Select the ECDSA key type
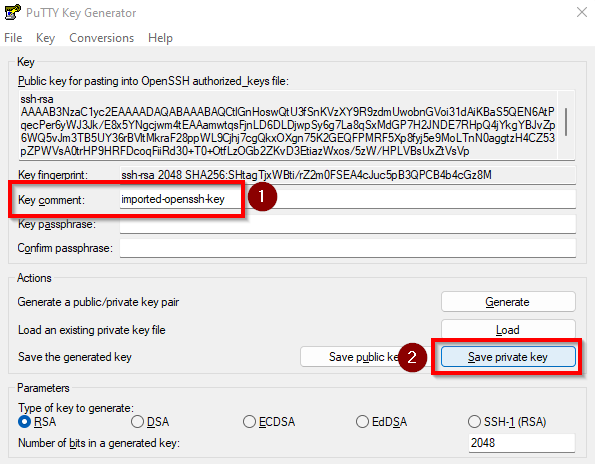This screenshot has height=464, width=595. click(x=269, y=422)
